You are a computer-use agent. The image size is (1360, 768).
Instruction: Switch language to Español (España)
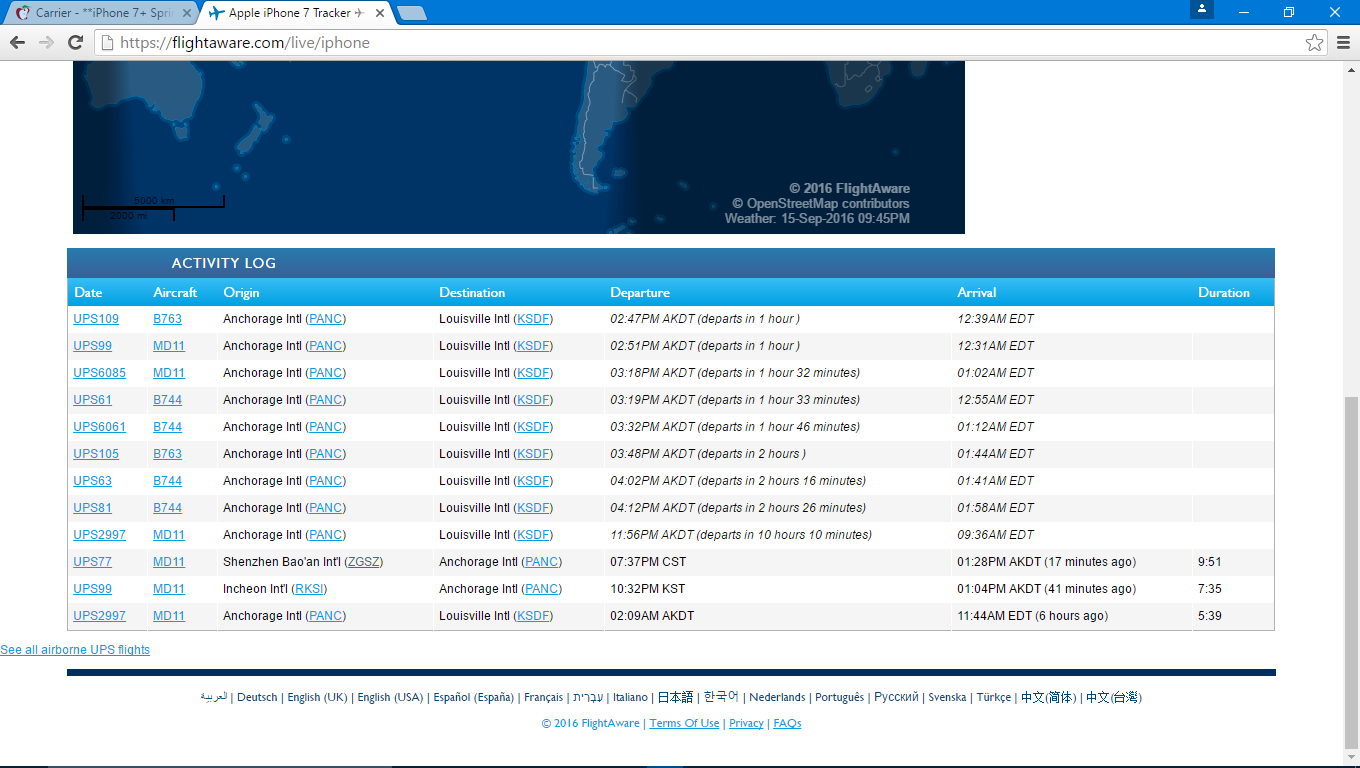click(473, 698)
